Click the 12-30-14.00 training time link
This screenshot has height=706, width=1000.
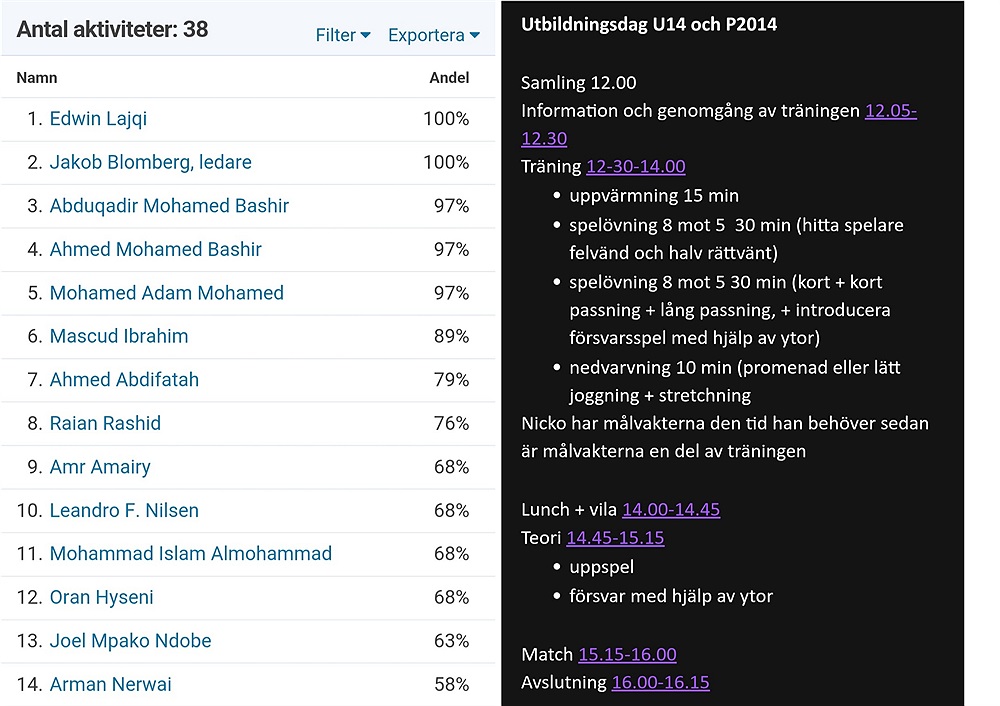(x=635, y=167)
